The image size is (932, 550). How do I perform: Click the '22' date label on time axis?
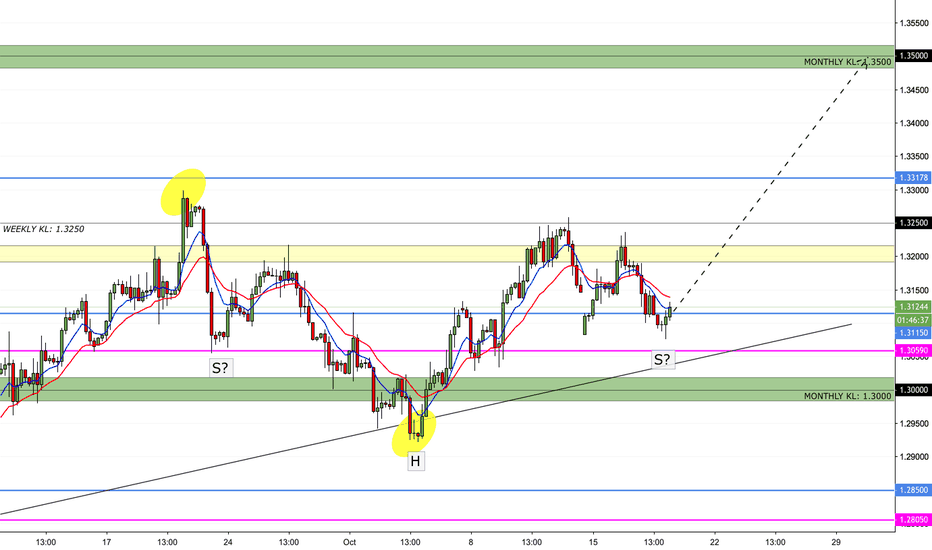[x=714, y=542]
